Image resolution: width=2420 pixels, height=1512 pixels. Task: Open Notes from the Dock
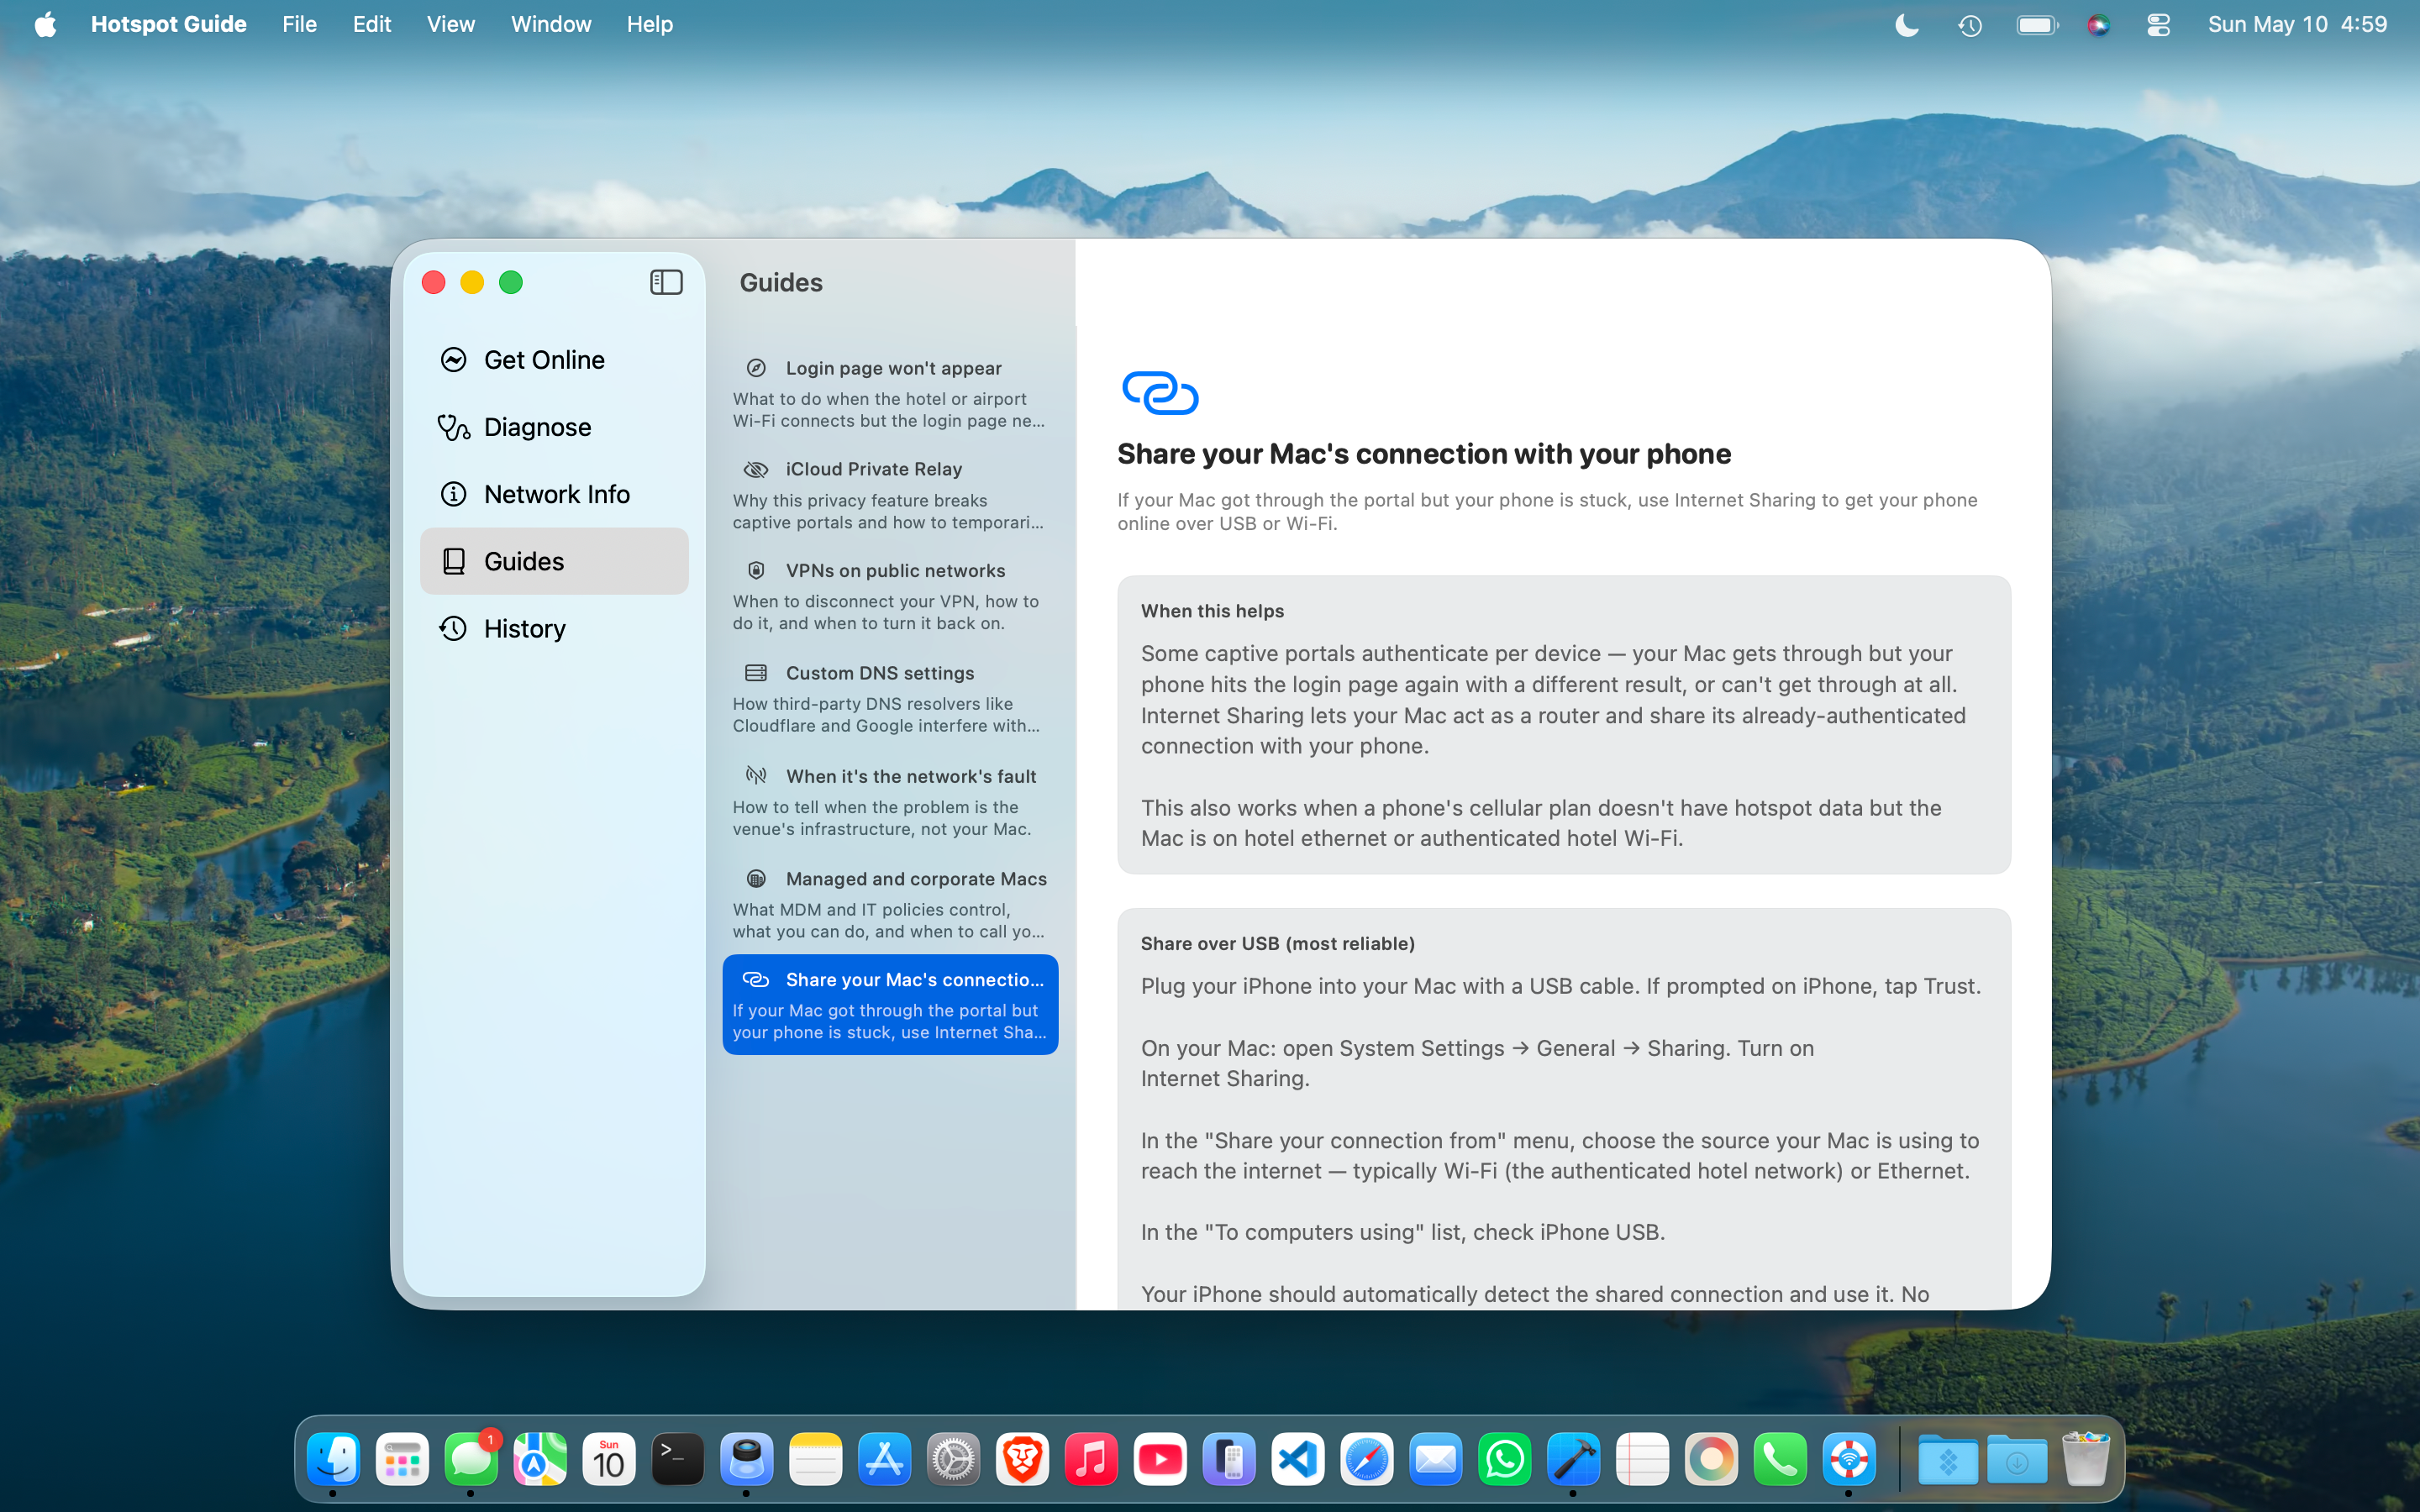point(816,1459)
